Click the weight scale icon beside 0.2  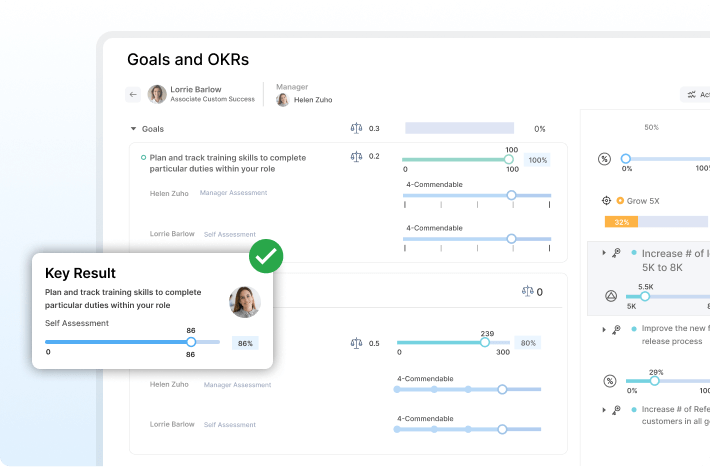356,157
